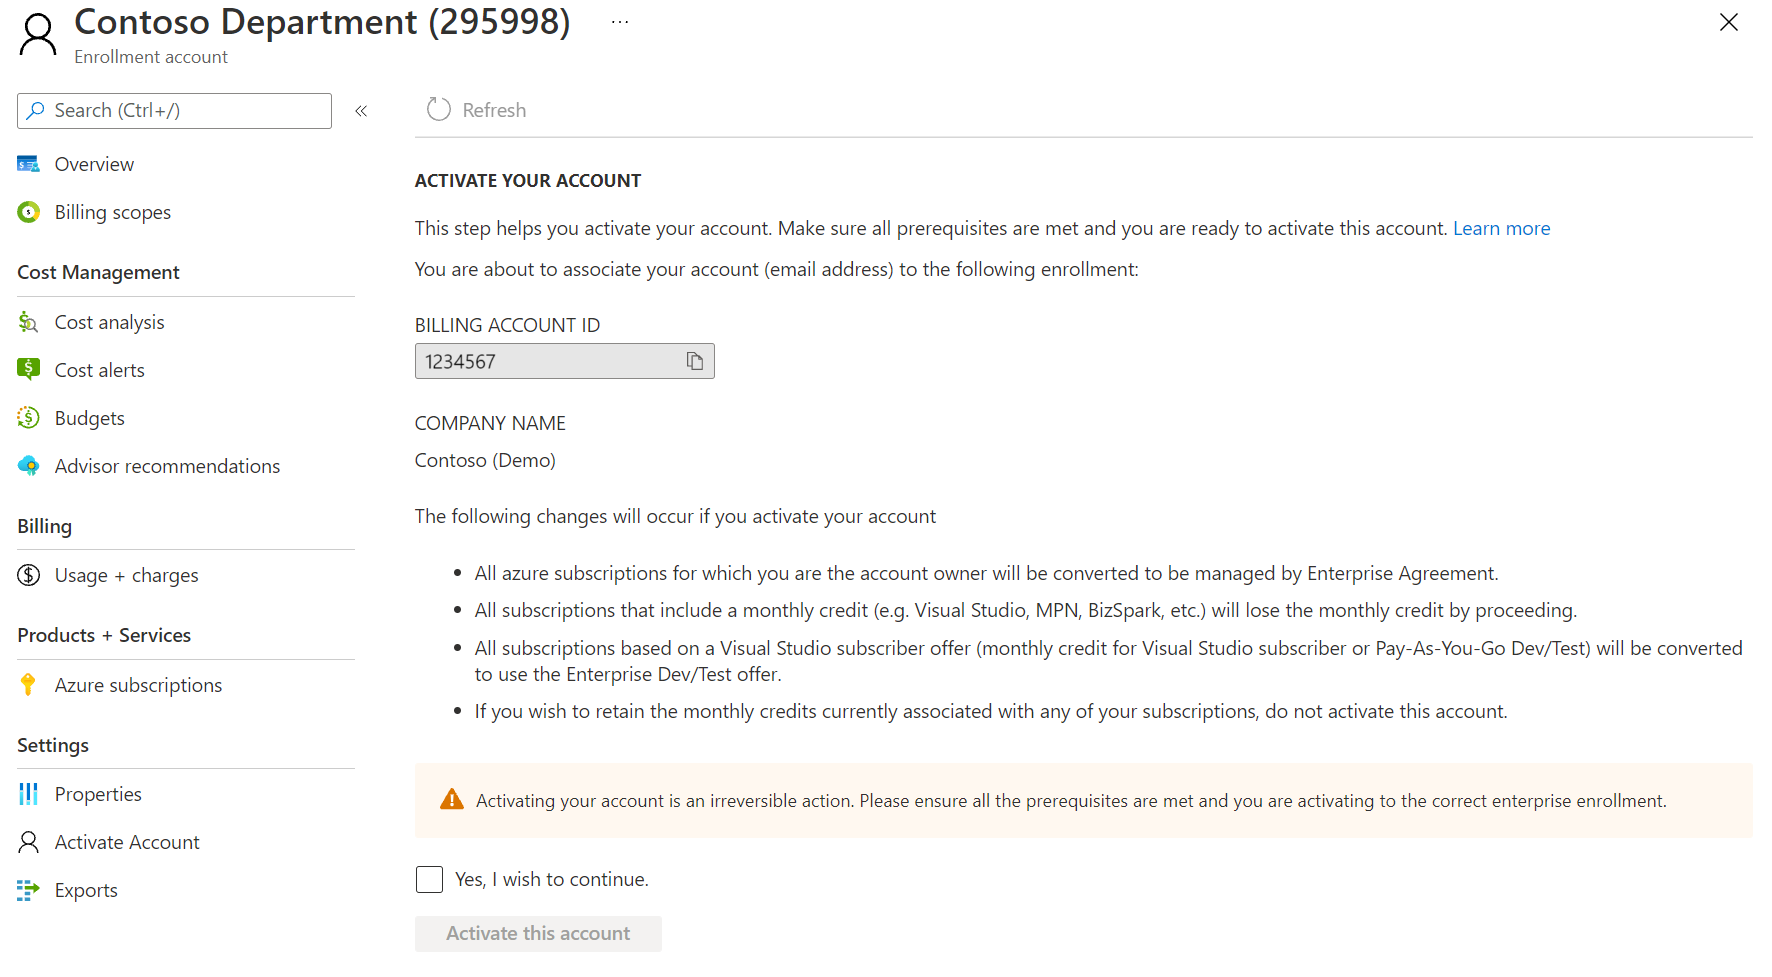Select Activate Account menu item

(x=127, y=842)
